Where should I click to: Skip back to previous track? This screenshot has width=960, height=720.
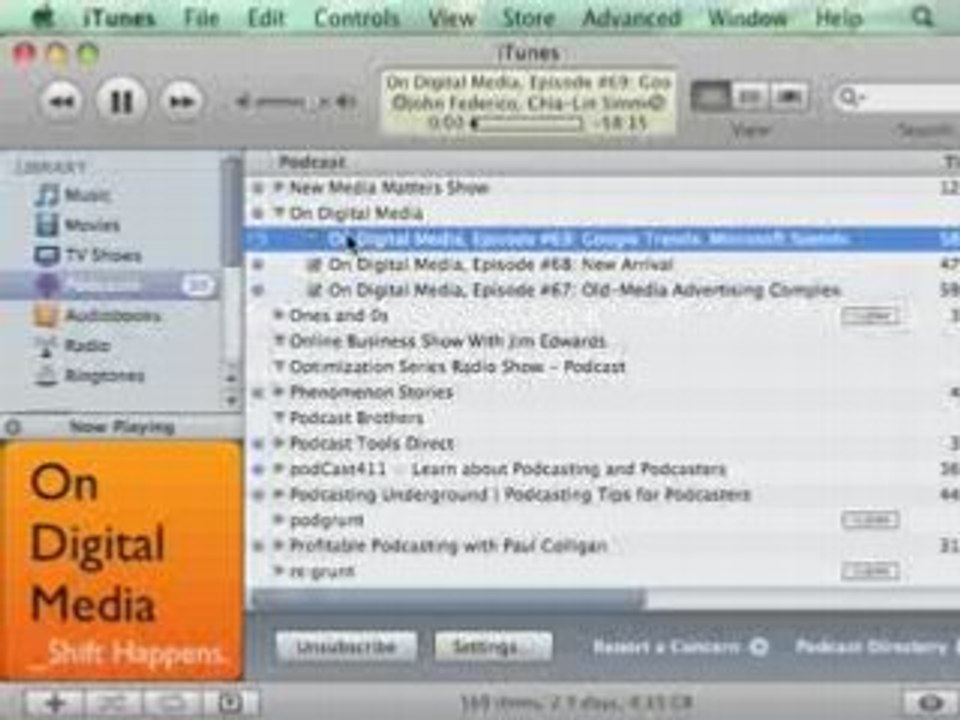click(x=62, y=101)
